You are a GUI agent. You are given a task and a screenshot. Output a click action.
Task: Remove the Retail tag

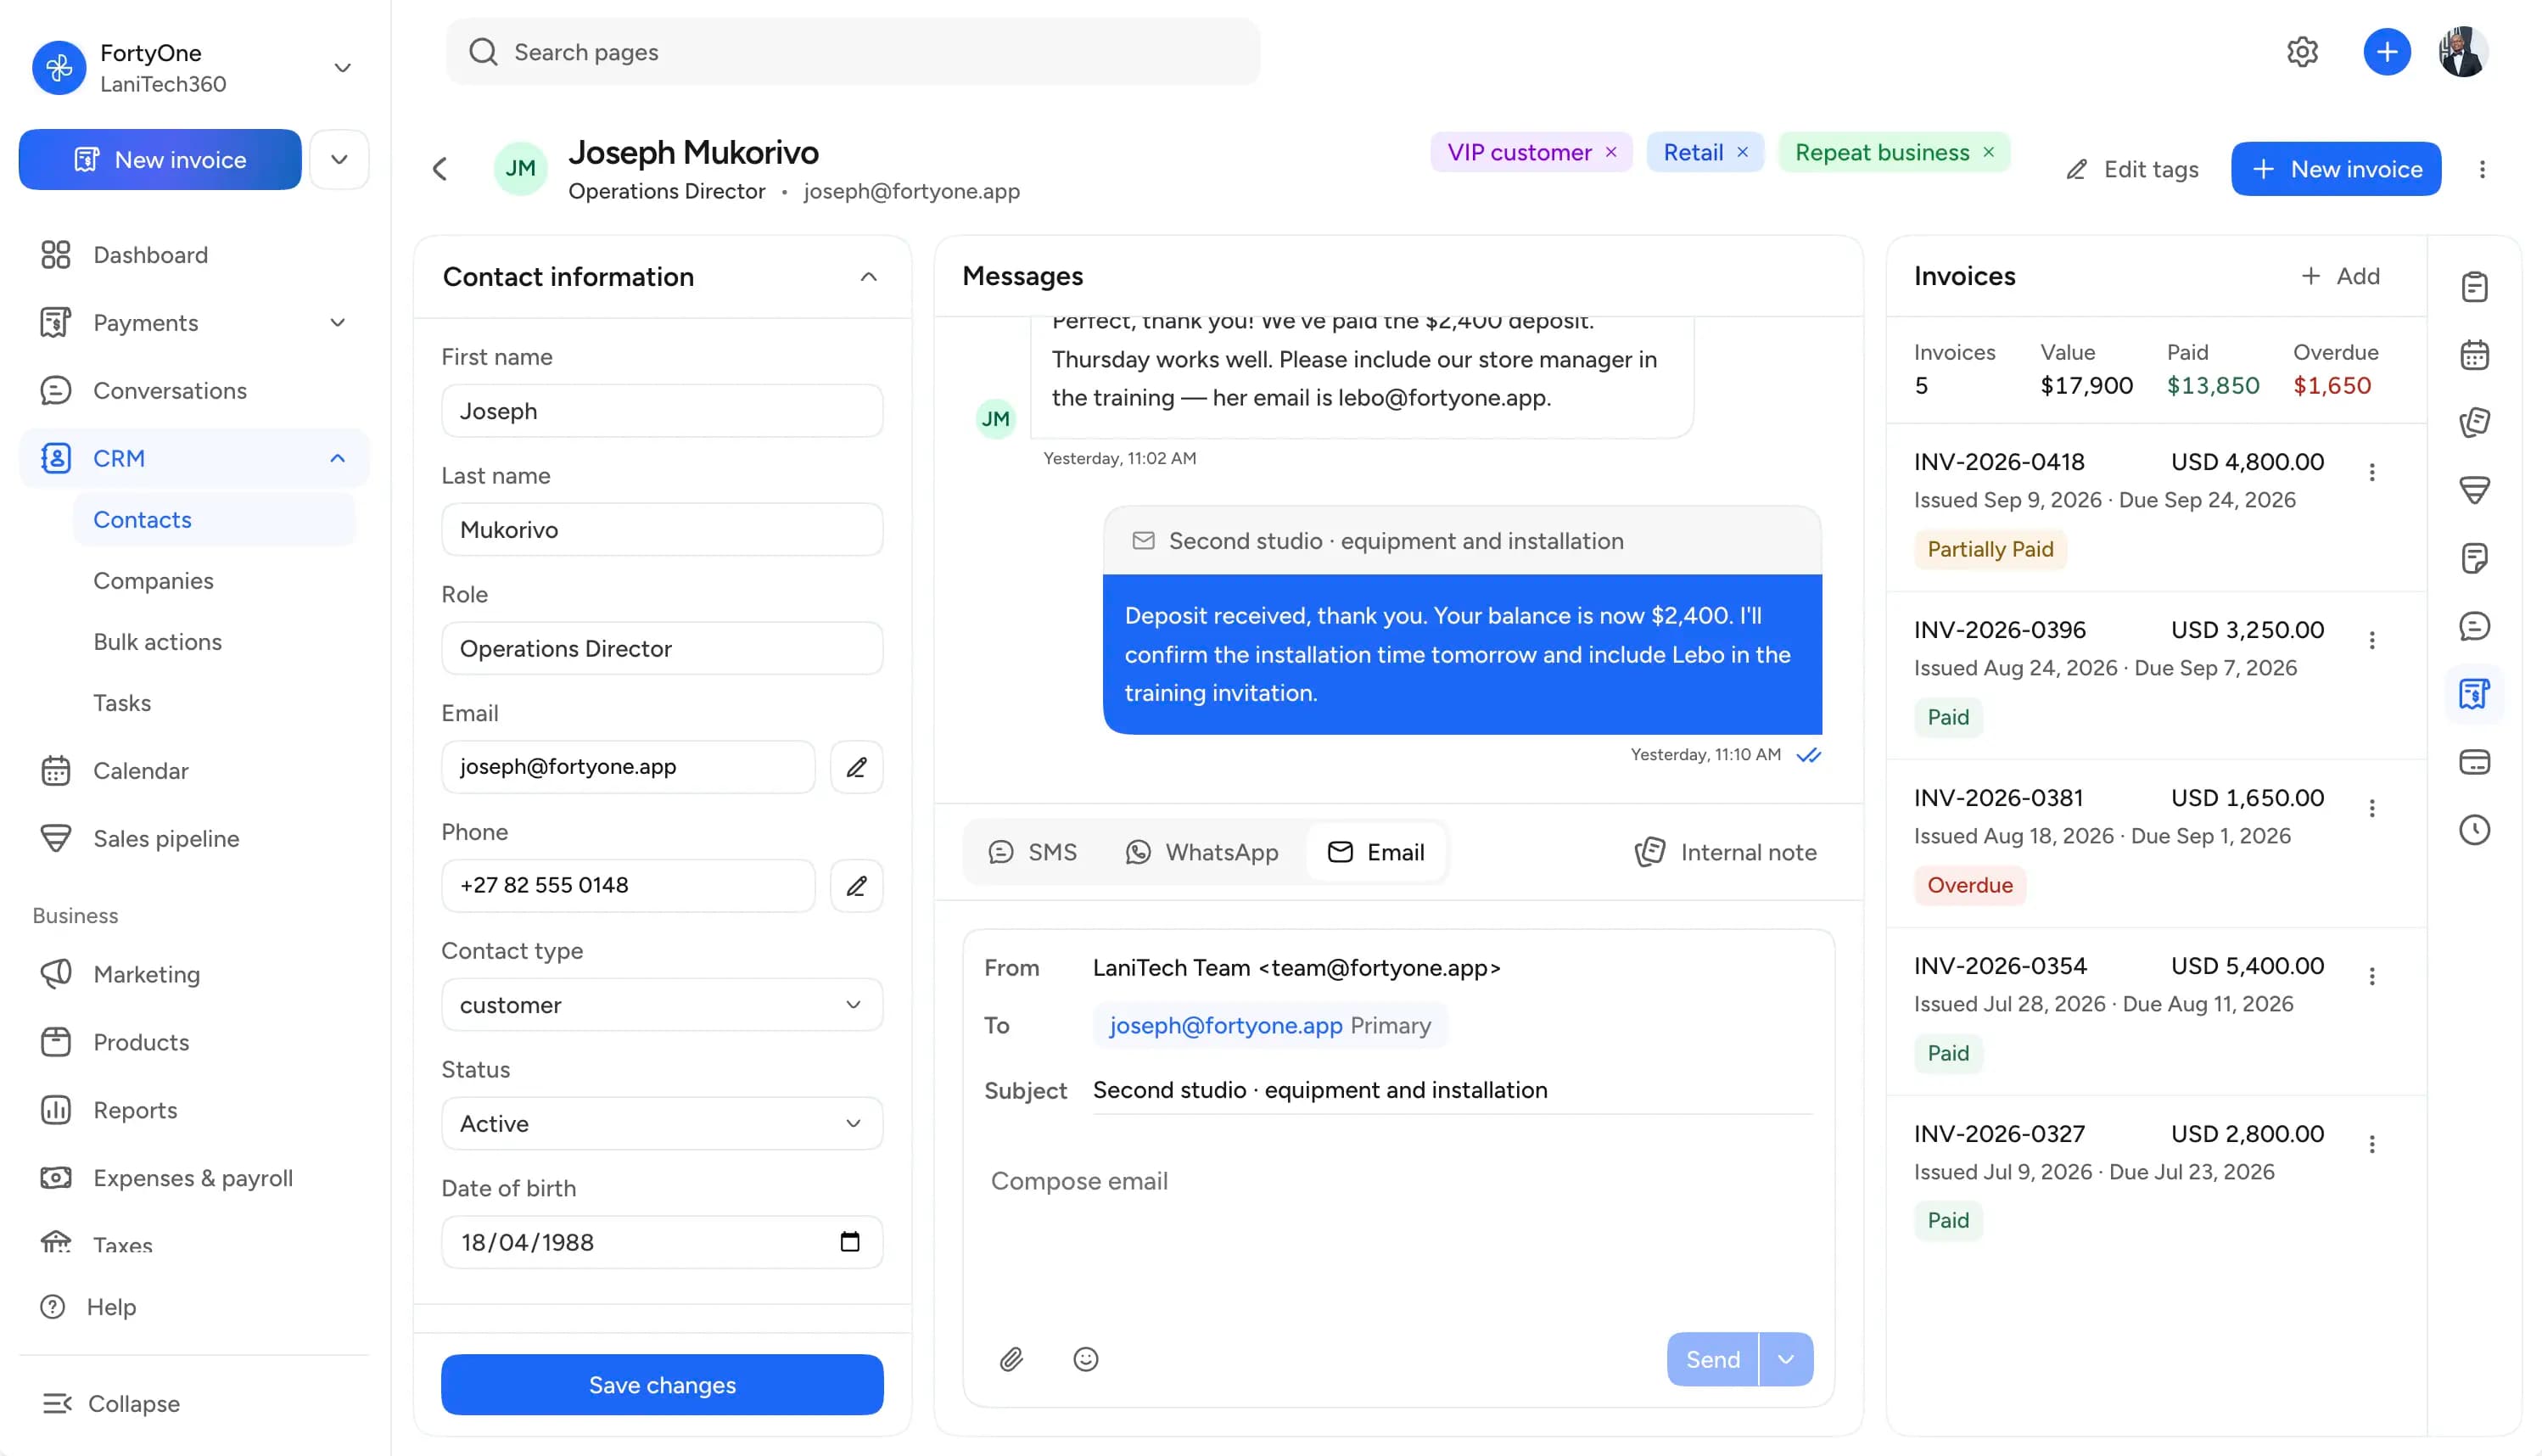coord(1742,152)
